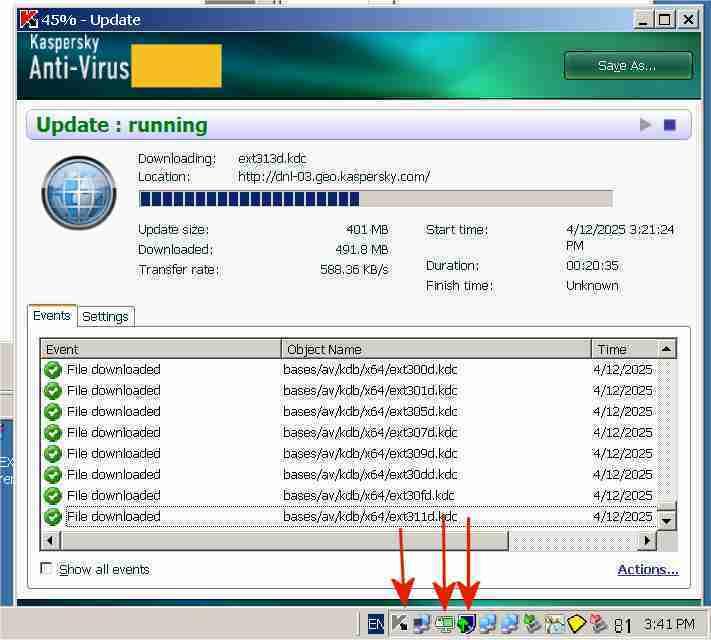This screenshot has height=640, width=711.
Task: Select the green check icon for ext309d.kdc
Action: pos(53,454)
